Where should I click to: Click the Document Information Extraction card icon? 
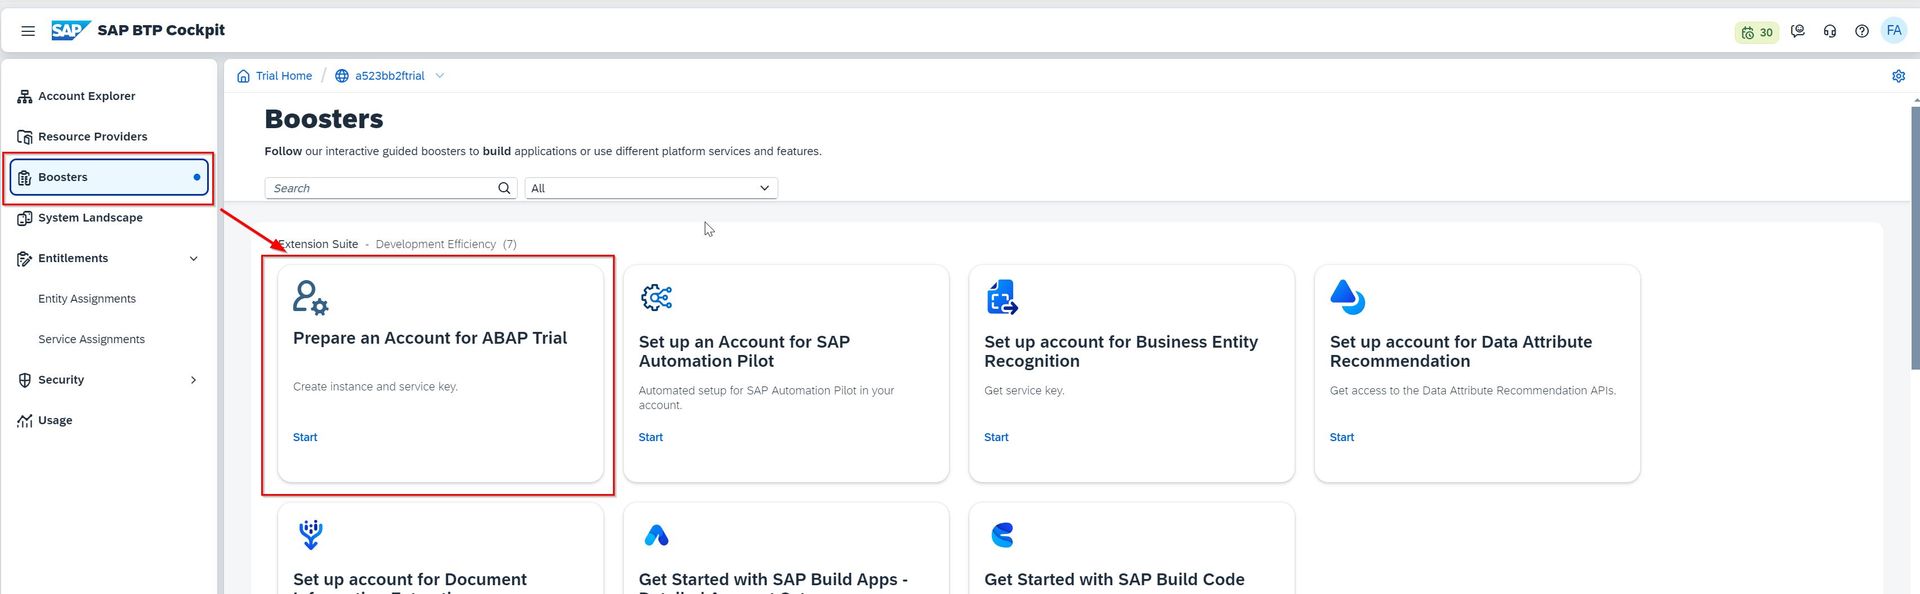311,535
